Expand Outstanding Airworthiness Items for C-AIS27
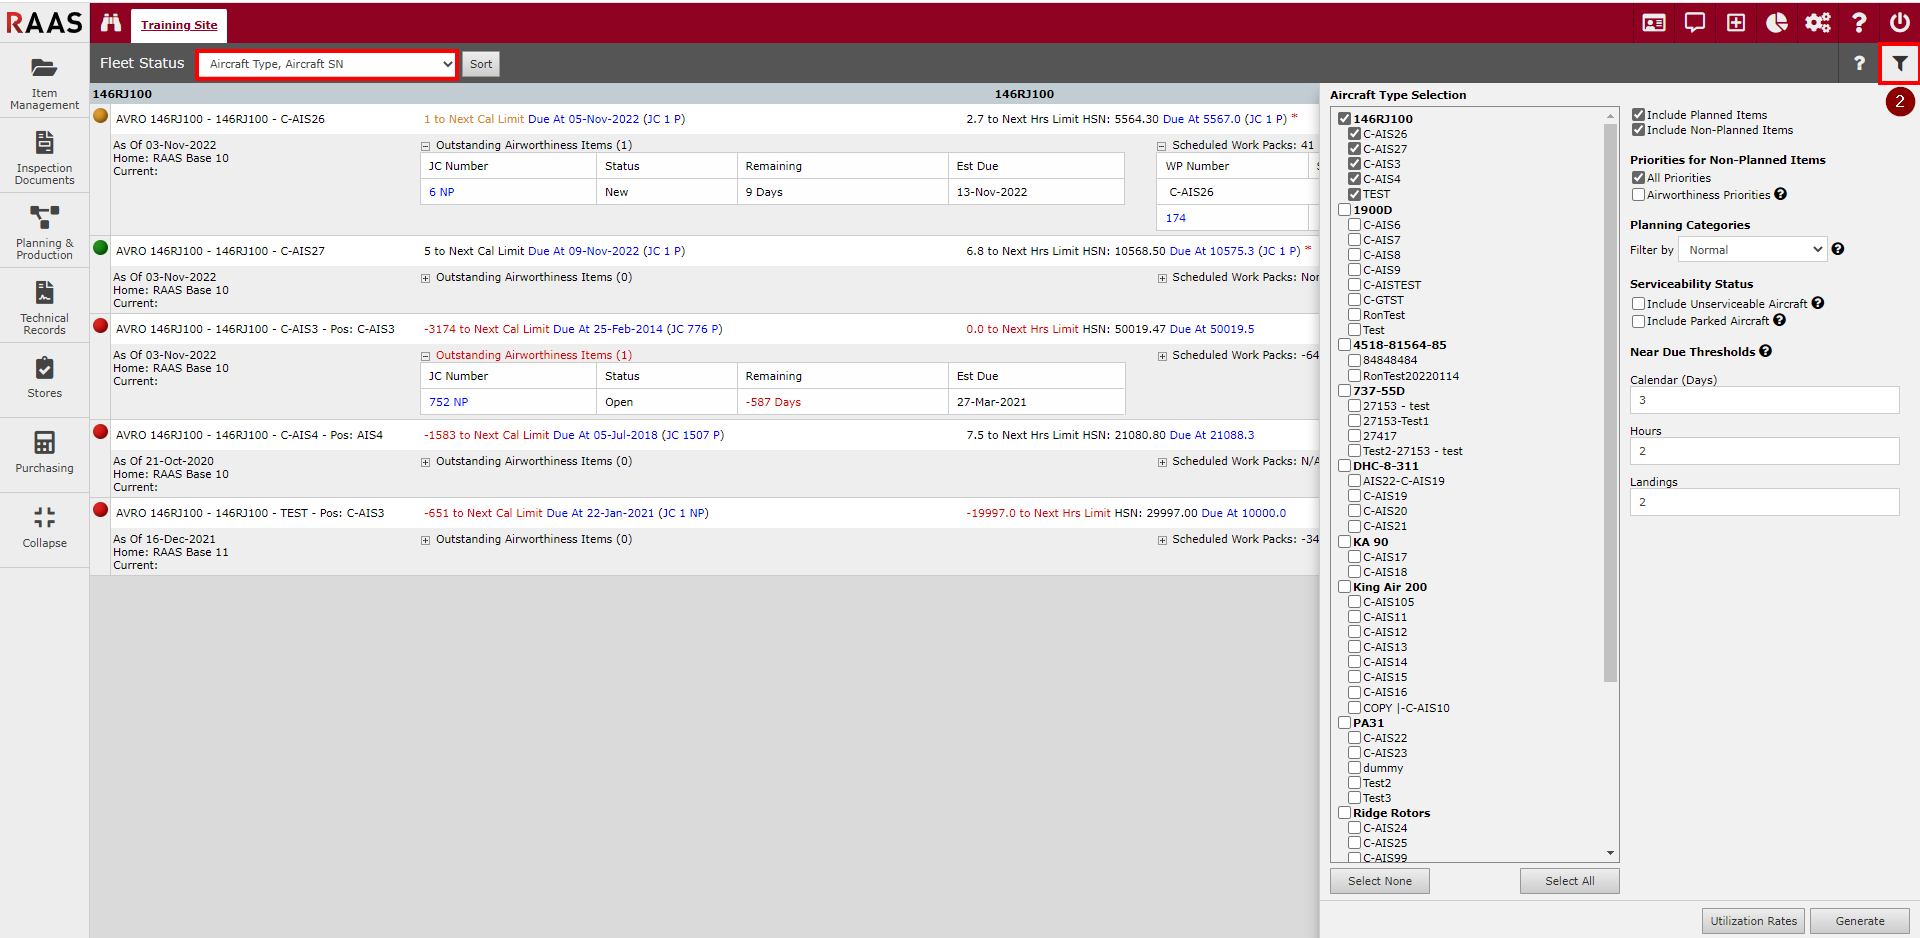 (425, 279)
